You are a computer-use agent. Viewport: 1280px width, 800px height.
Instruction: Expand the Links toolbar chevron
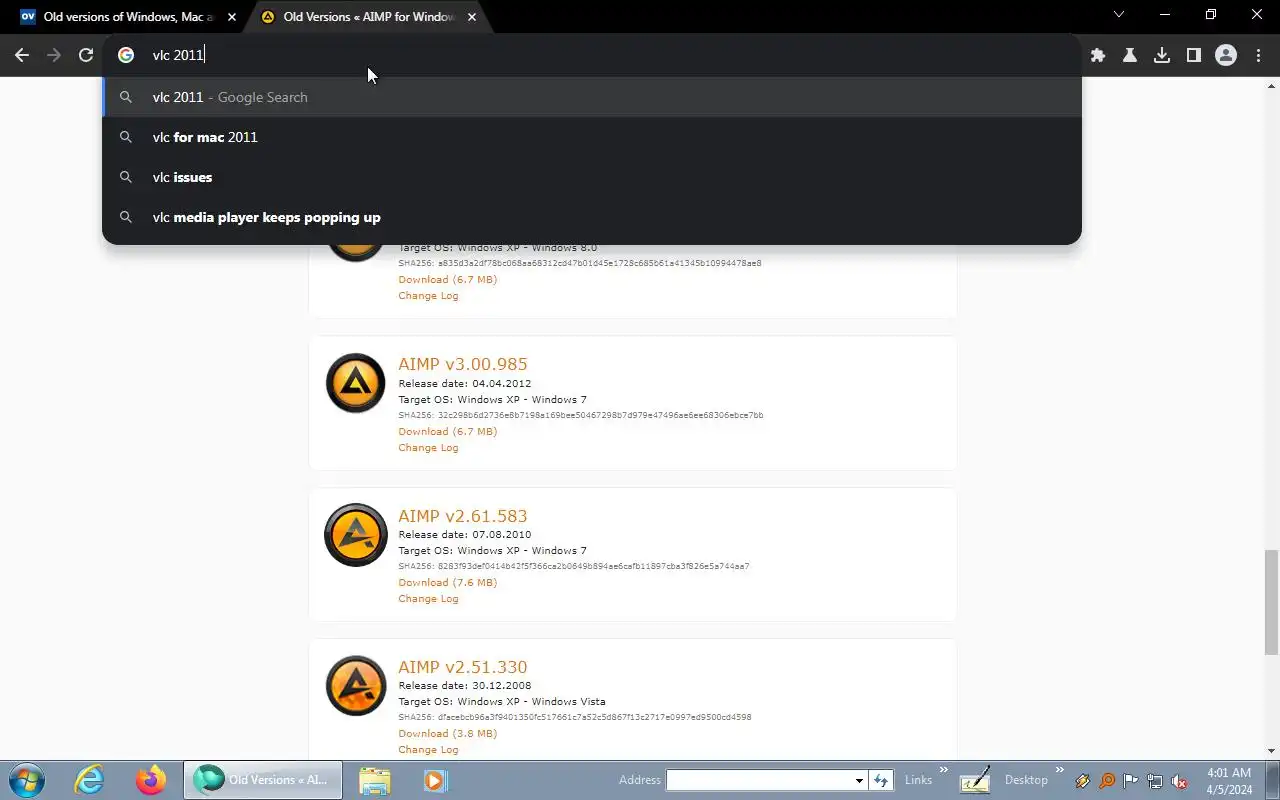[943, 770]
